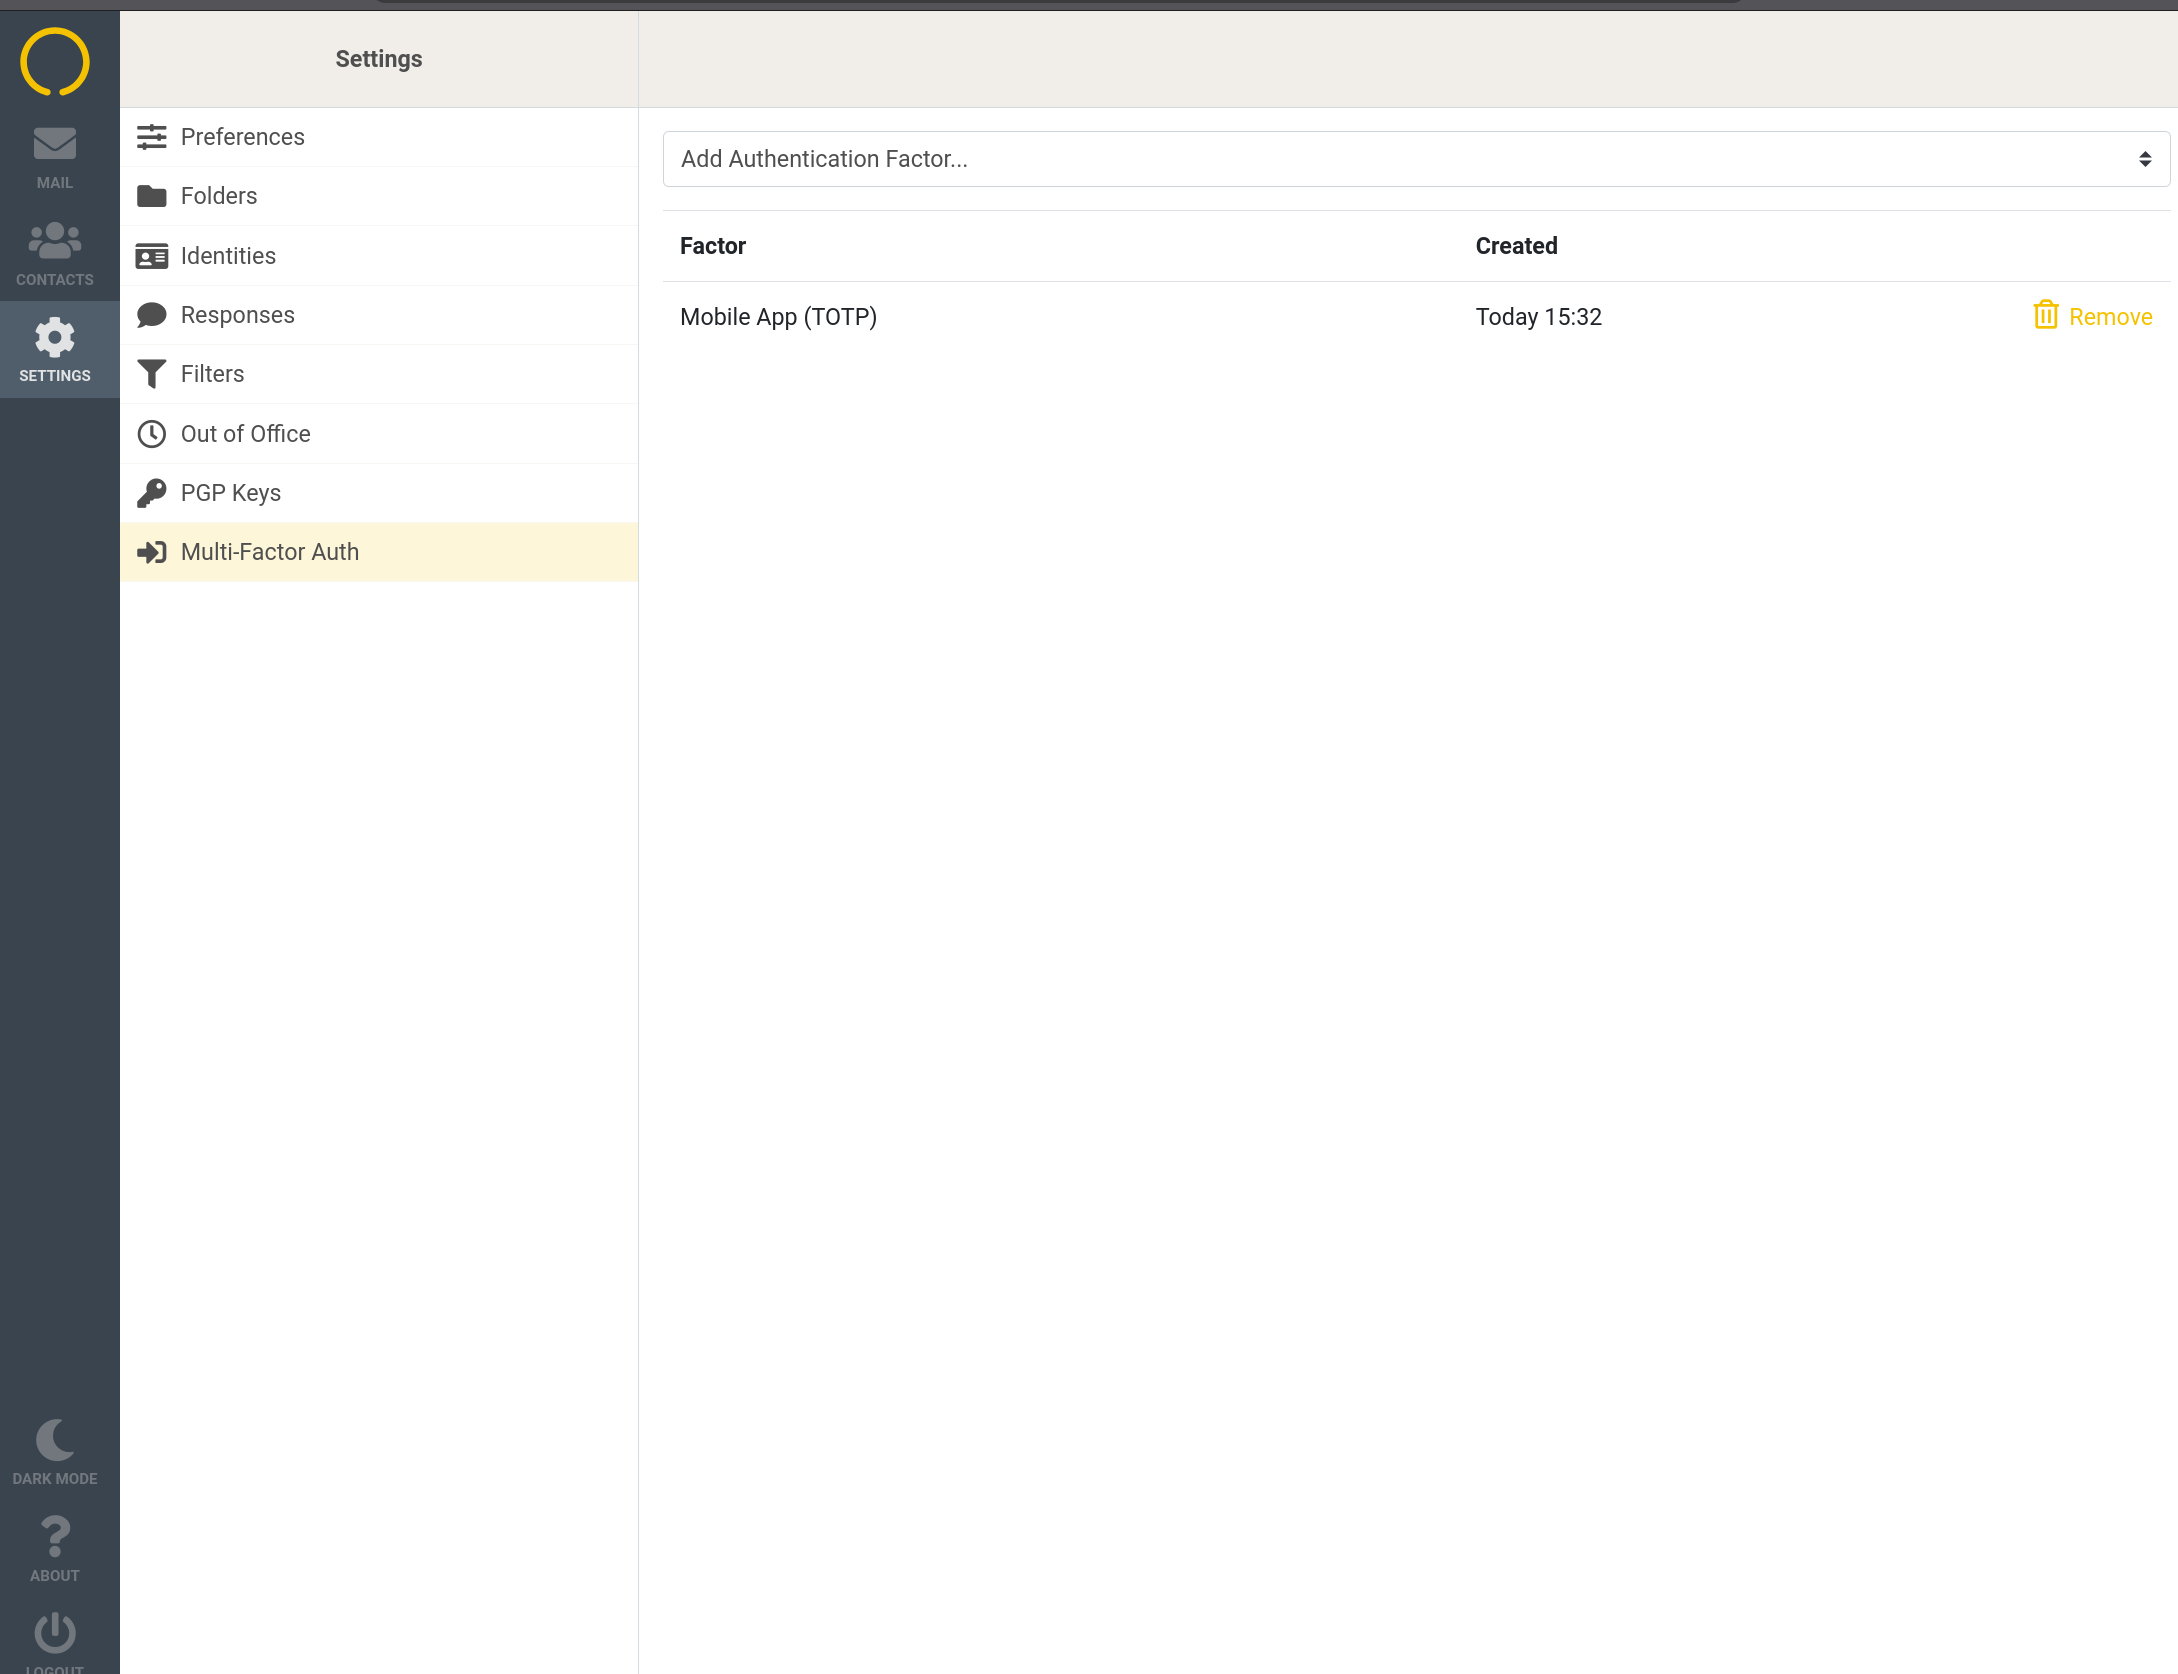The height and width of the screenshot is (1674, 2178).
Task: Open the Identities settings page
Action: point(228,256)
